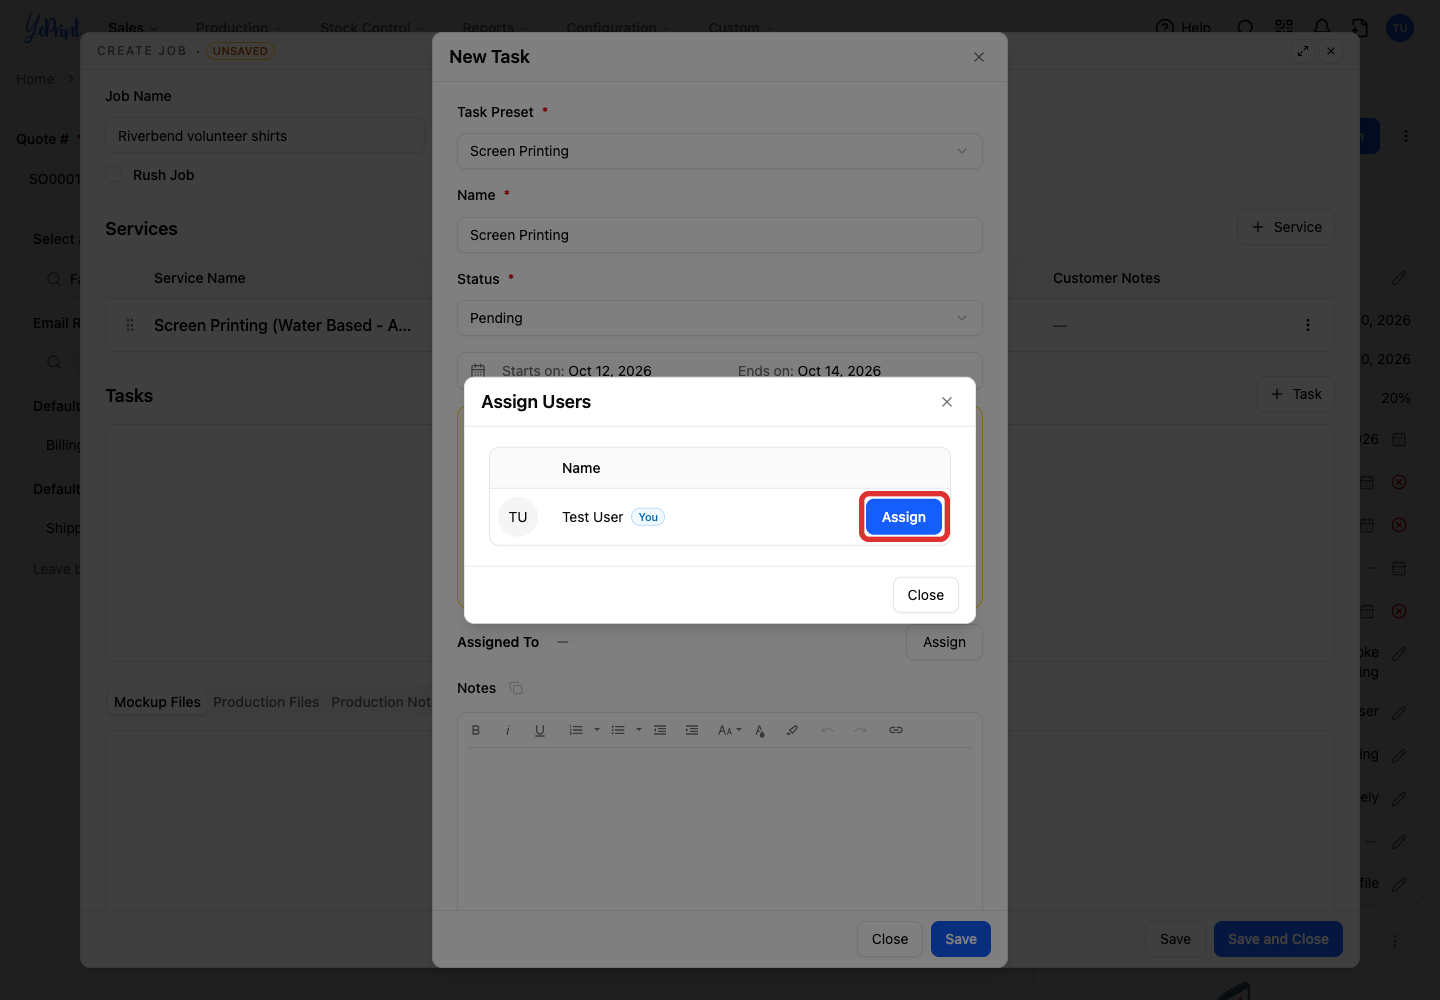Close button in Assign Users dialog footer

click(926, 595)
